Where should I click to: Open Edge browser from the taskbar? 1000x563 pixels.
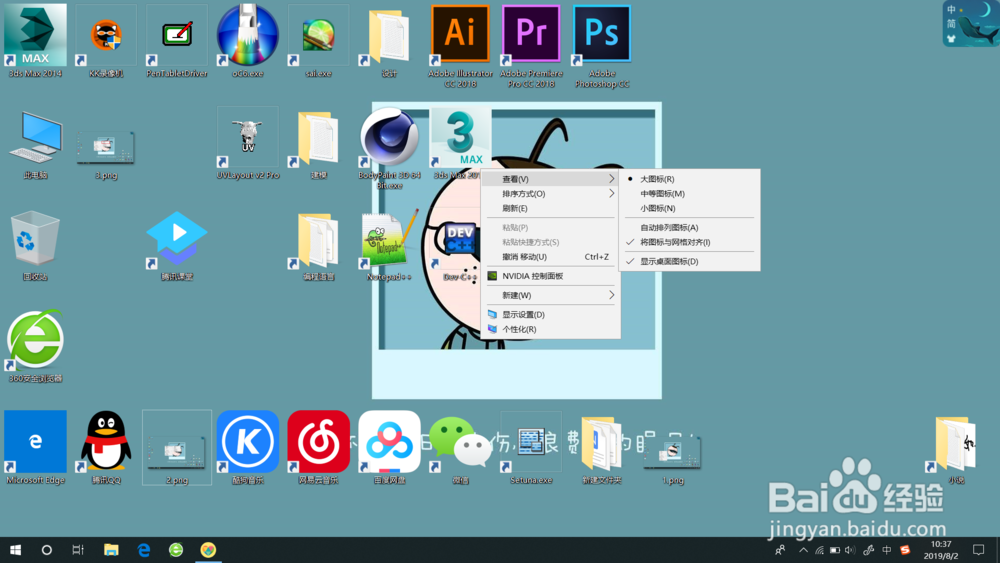point(143,550)
